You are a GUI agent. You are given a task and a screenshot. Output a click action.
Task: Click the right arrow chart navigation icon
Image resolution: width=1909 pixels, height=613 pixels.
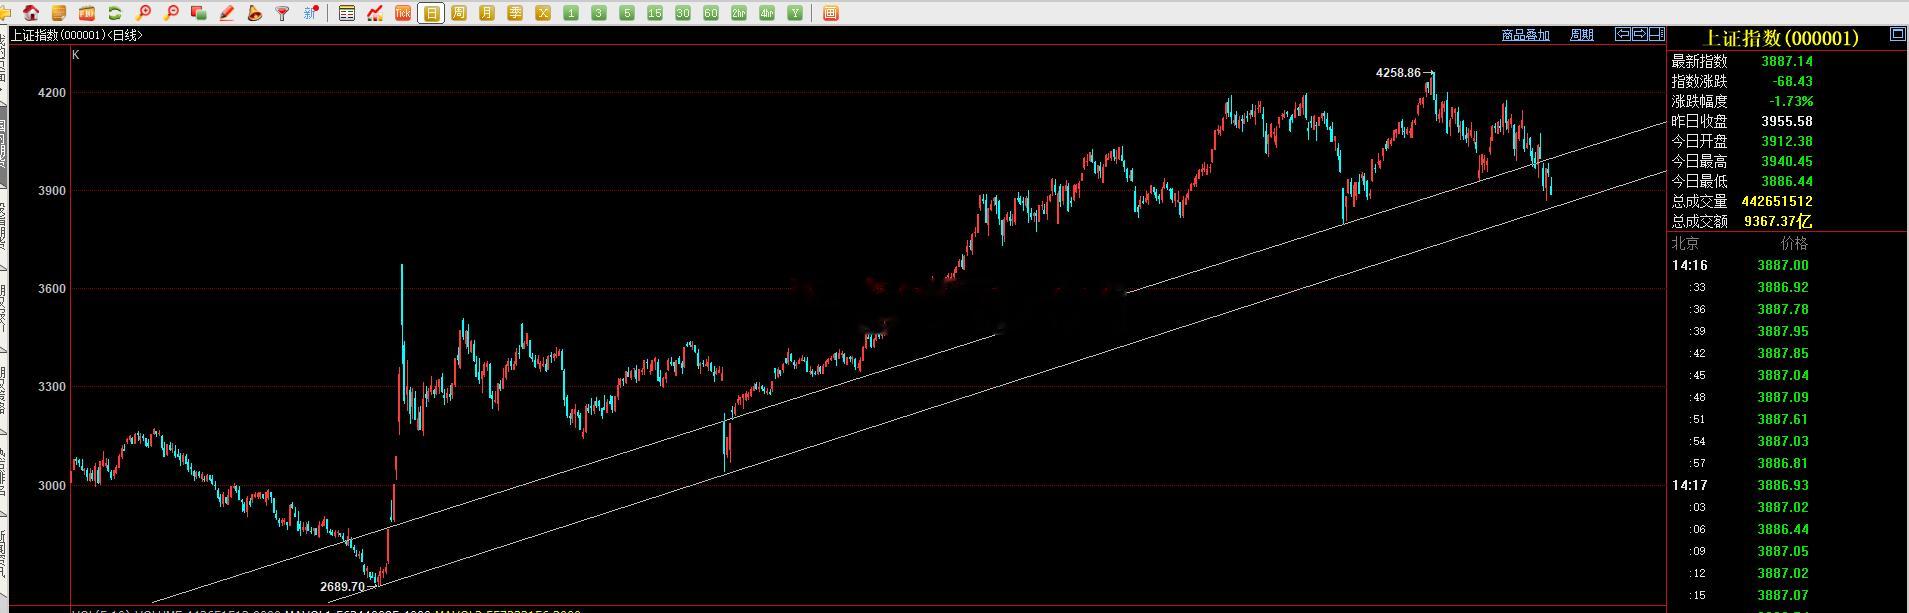point(1640,34)
